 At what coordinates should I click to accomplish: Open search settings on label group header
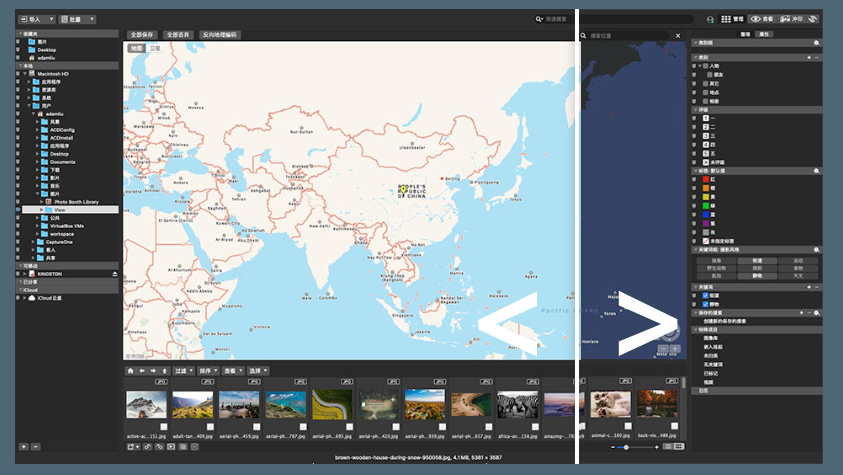[x=817, y=171]
